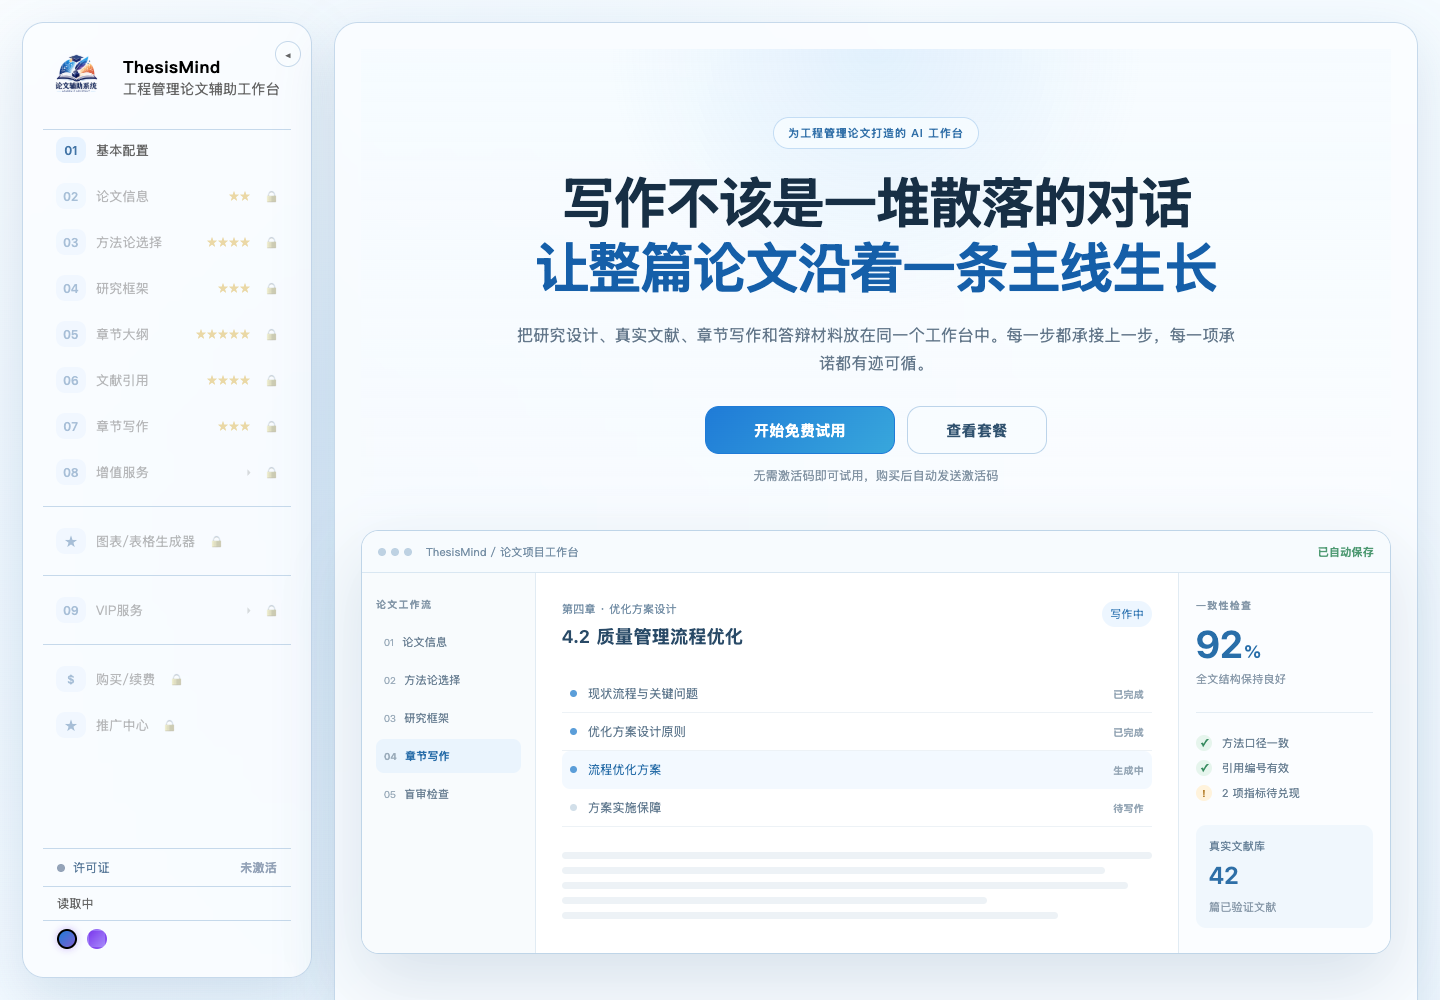1440x1000 pixels.
Task: Expand the 增值服务 submenu arrow
Action: 248,473
